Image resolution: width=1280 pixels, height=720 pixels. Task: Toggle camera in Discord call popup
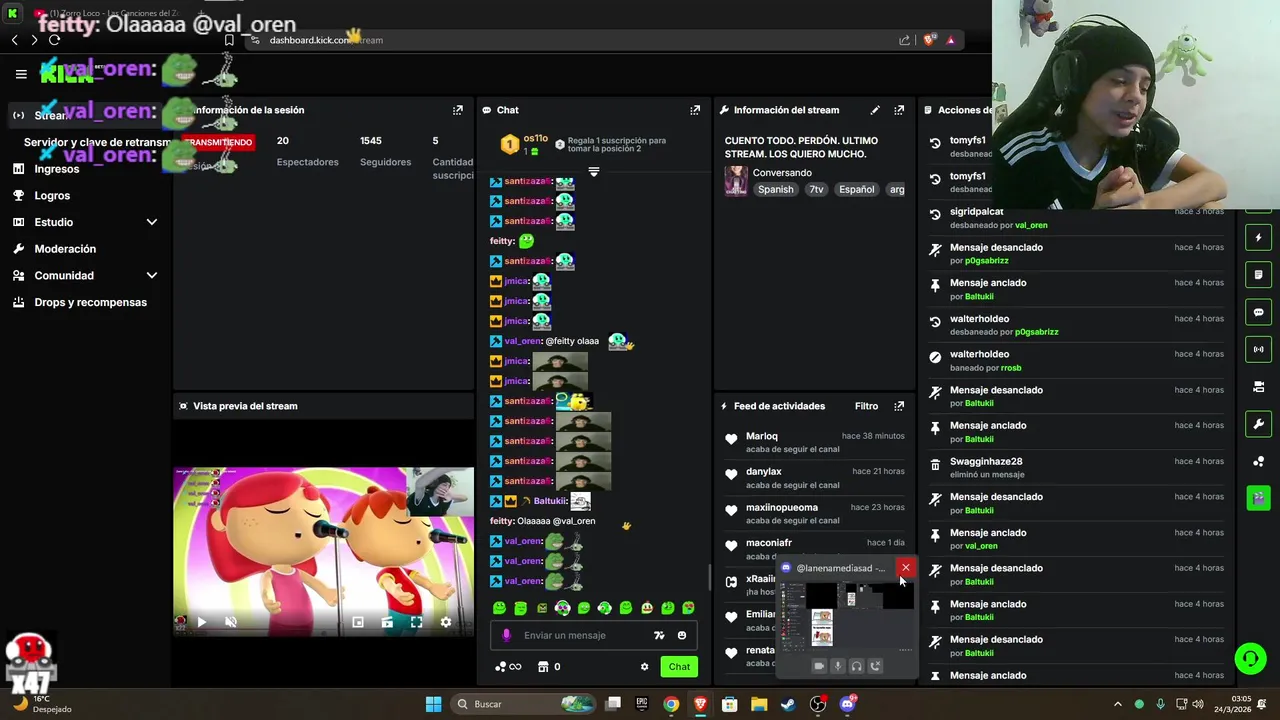point(818,666)
